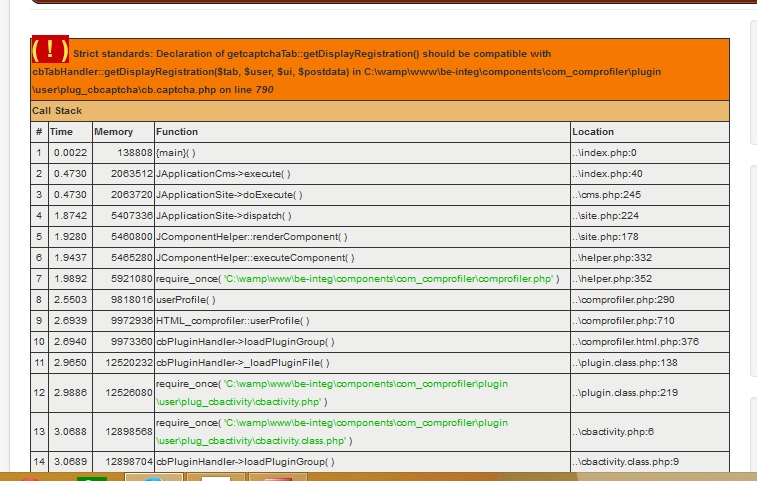Viewport: 757px width, 481px height.
Task: Click location '..\helper.php:352'
Action: (612, 279)
